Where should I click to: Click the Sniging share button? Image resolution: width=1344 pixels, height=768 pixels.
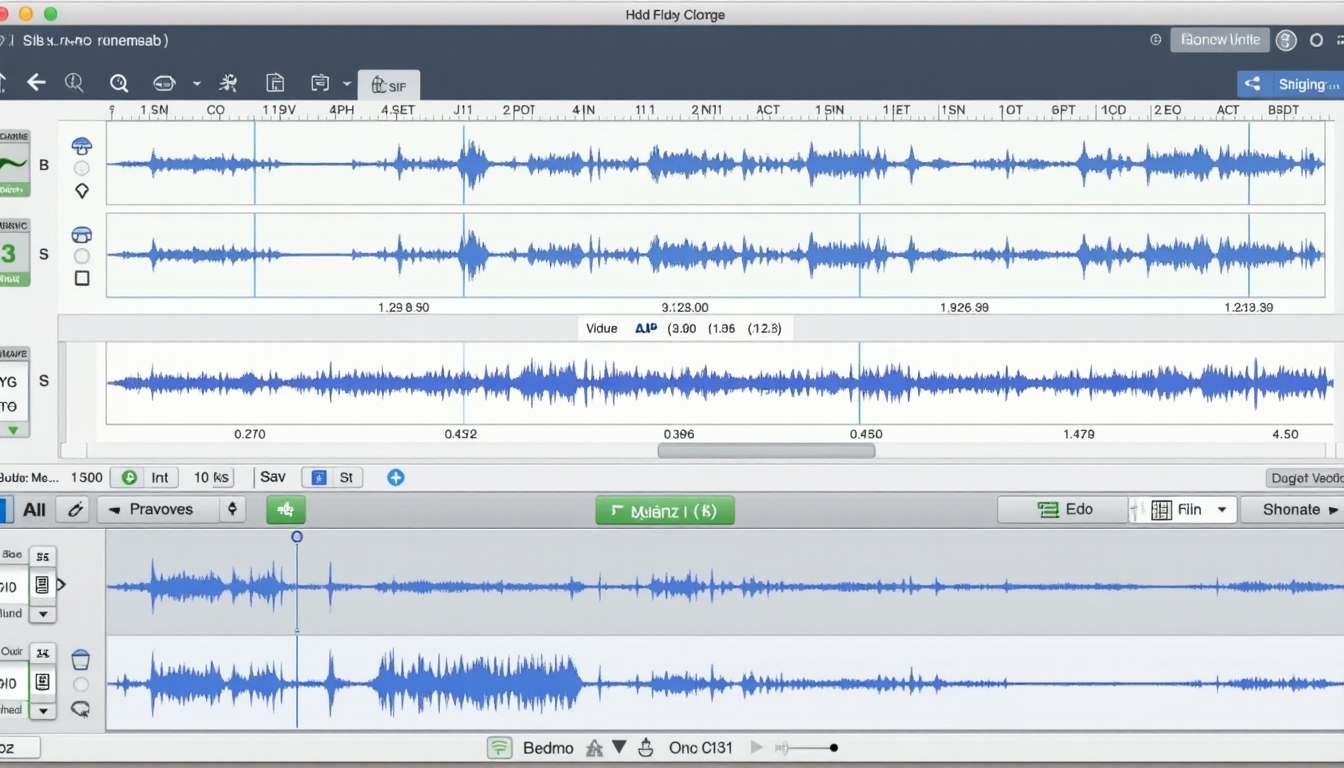1290,84
